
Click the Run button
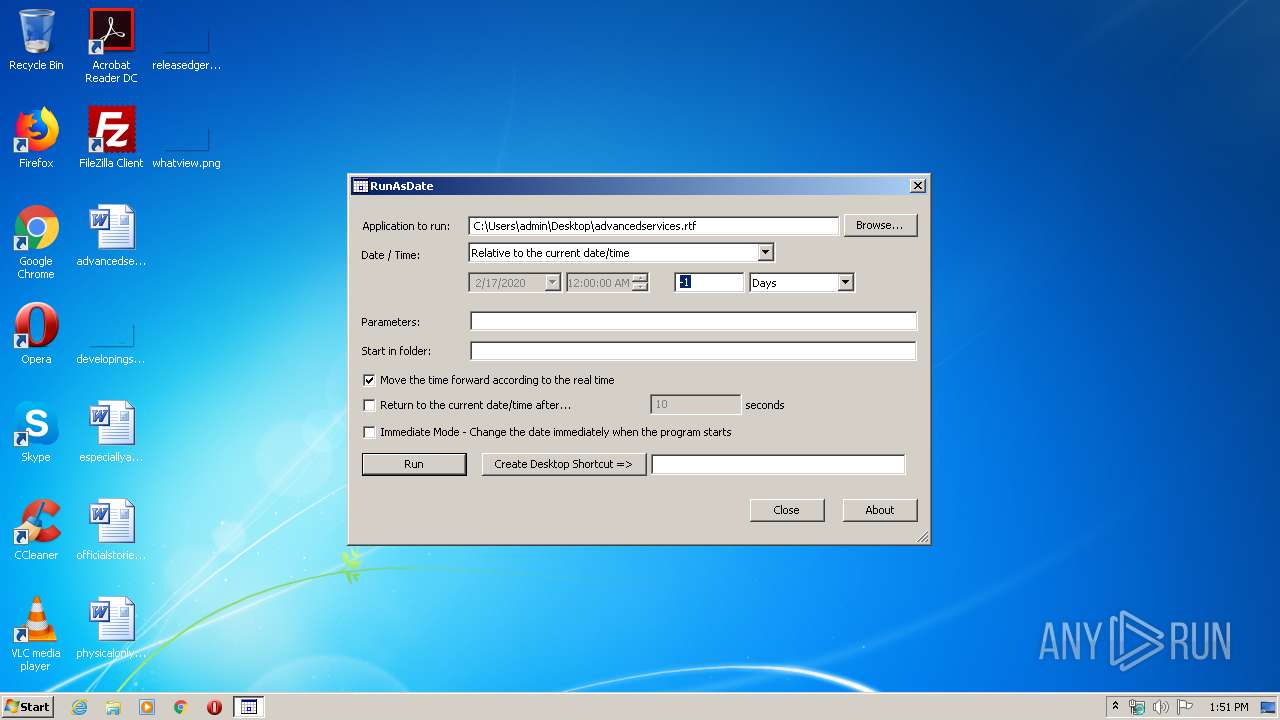414,464
